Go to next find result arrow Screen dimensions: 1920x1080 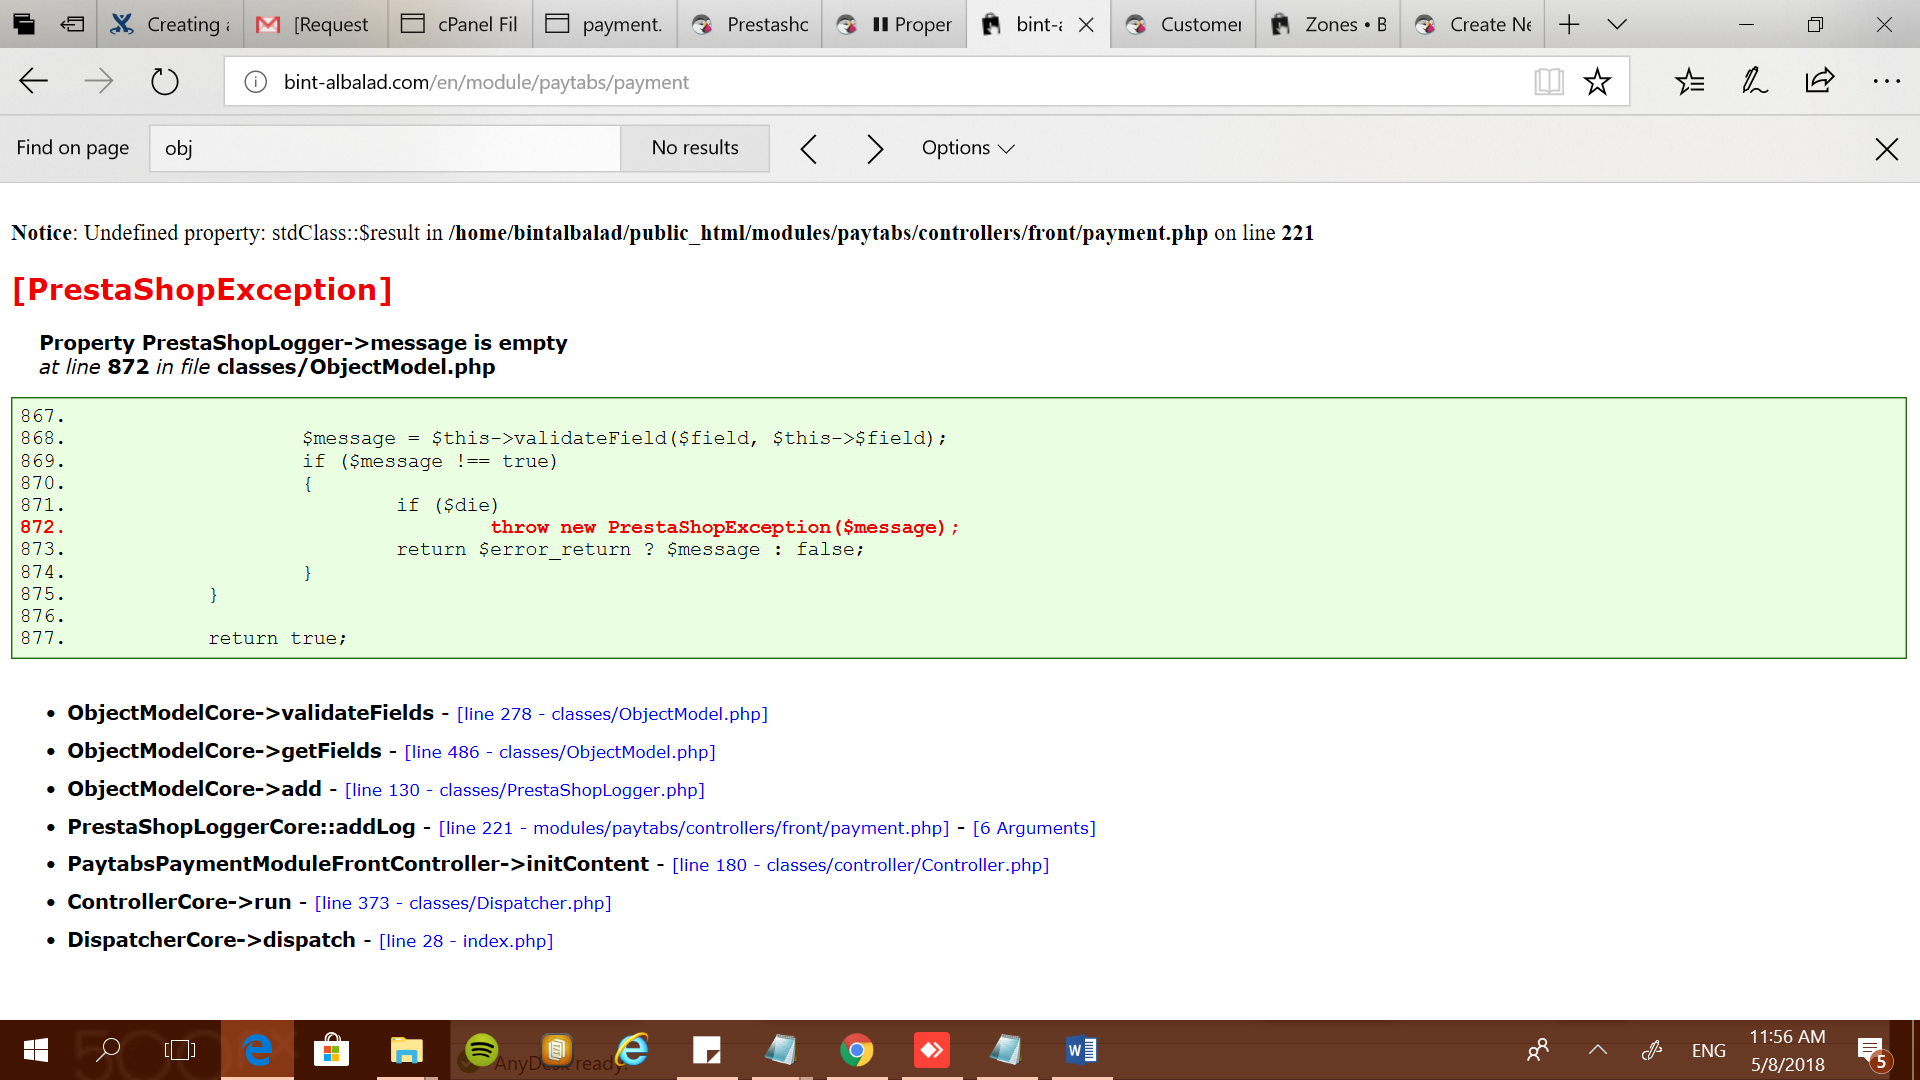coord(875,149)
